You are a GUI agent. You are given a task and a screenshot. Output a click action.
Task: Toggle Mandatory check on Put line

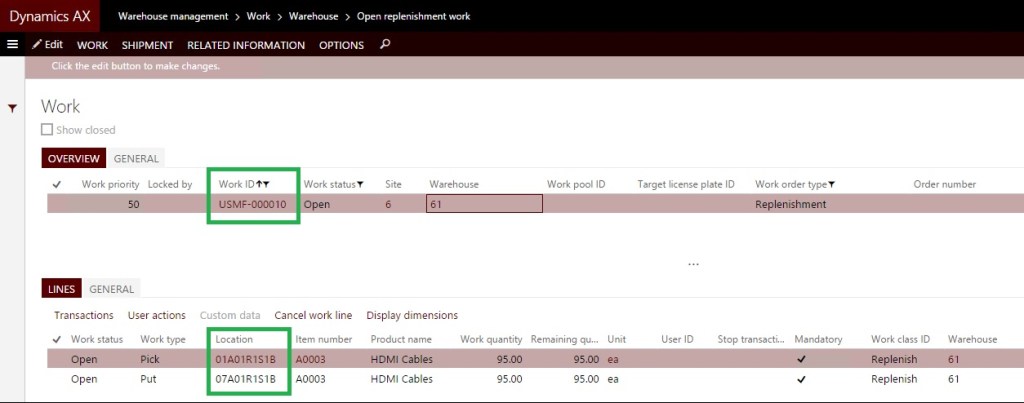click(x=801, y=379)
